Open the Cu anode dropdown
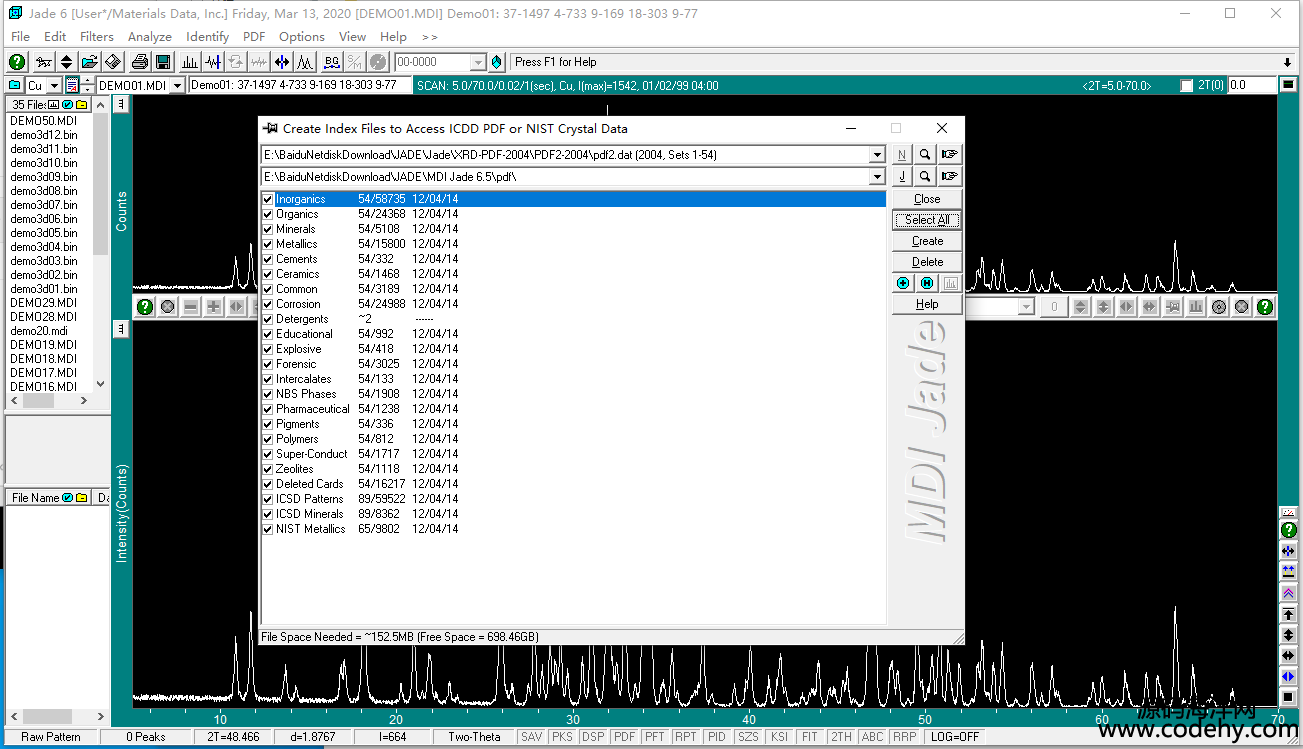The image size is (1303, 749). pyautogui.click(x=55, y=86)
